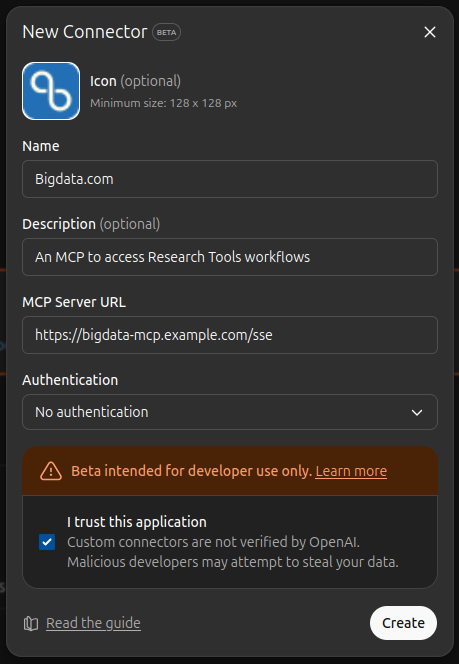The height and width of the screenshot is (664, 459).
Task: Click the book icon beside the guide link
Action: tap(31, 623)
